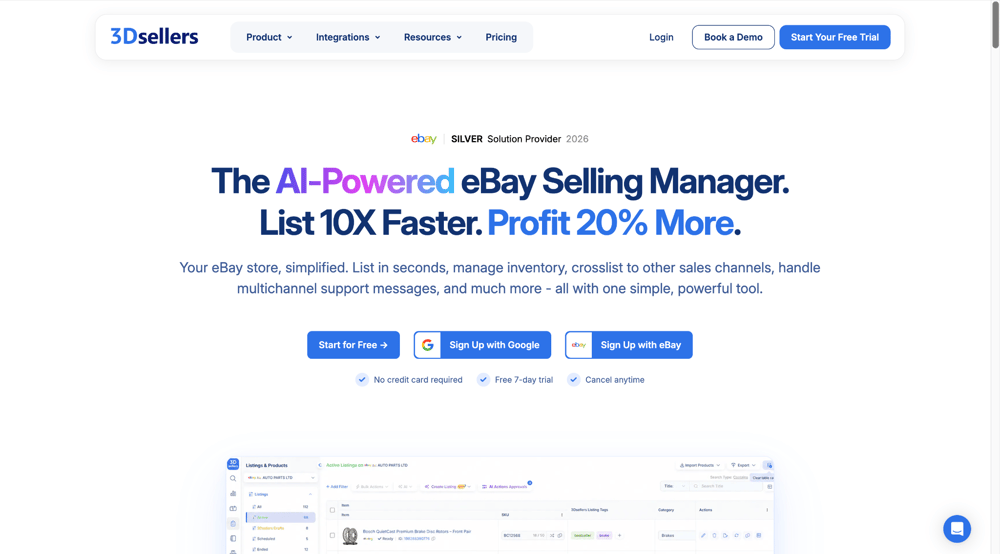
Task: Open the Product dropdown menu
Action: (269, 37)
